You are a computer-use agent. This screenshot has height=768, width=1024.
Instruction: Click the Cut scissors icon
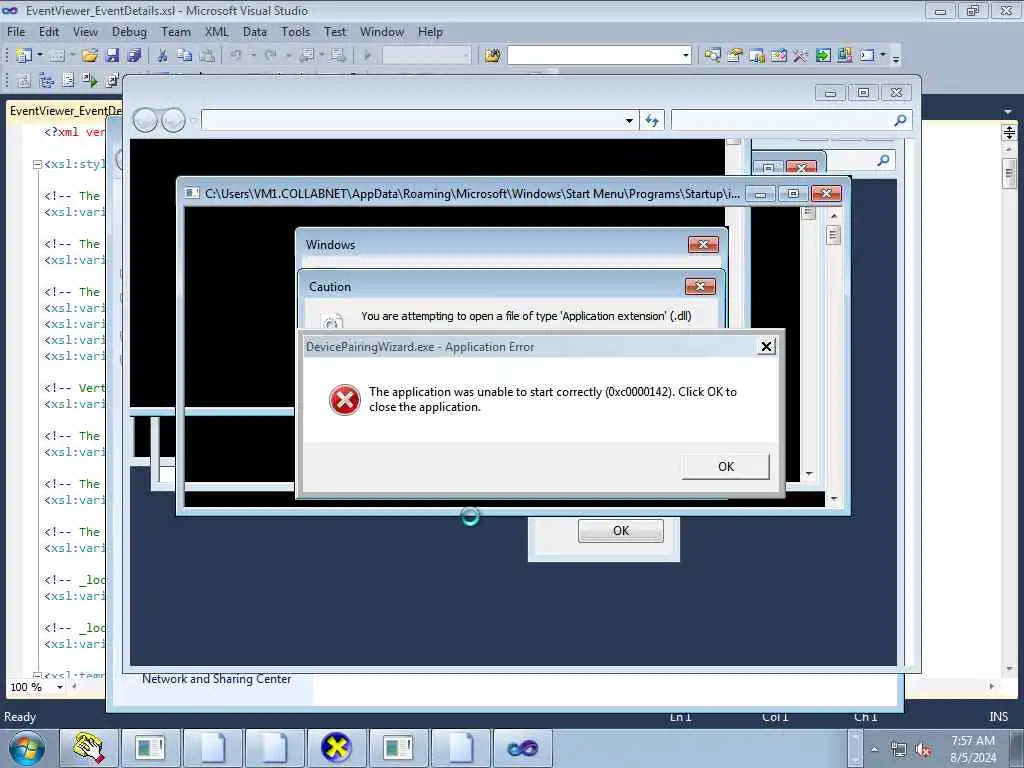click(x=163, y=56)
